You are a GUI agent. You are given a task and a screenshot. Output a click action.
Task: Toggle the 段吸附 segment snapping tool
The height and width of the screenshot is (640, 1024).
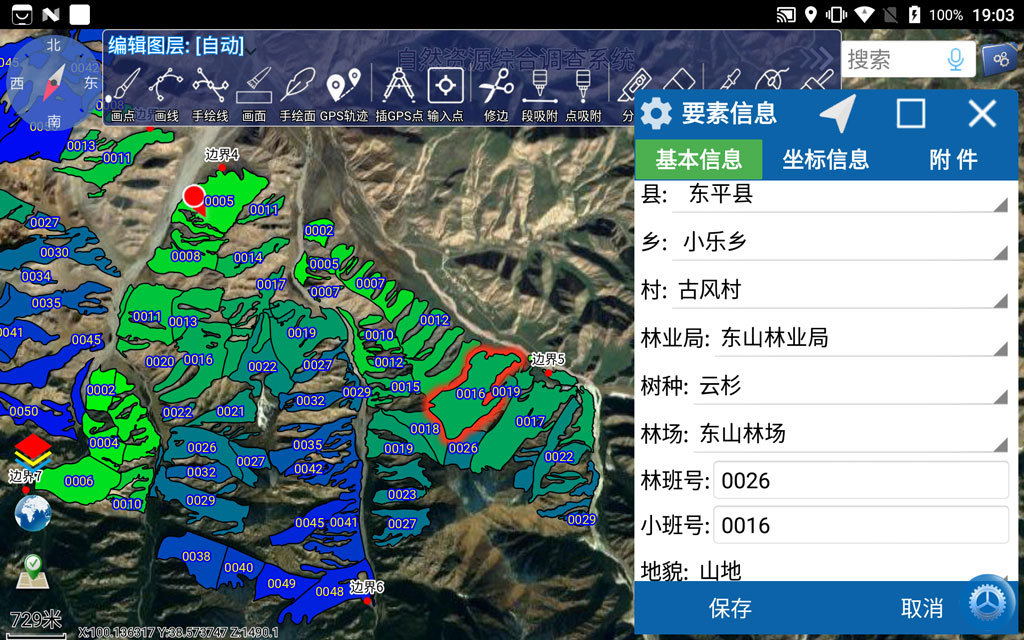click(x=540, y=93)
